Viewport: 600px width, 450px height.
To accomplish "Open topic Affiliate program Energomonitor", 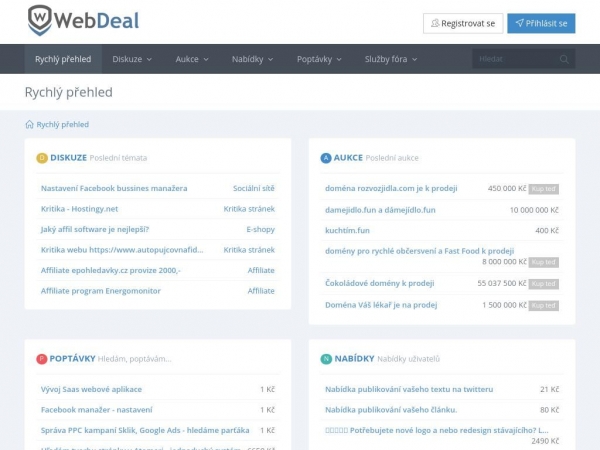I will [x=101, y=291].
